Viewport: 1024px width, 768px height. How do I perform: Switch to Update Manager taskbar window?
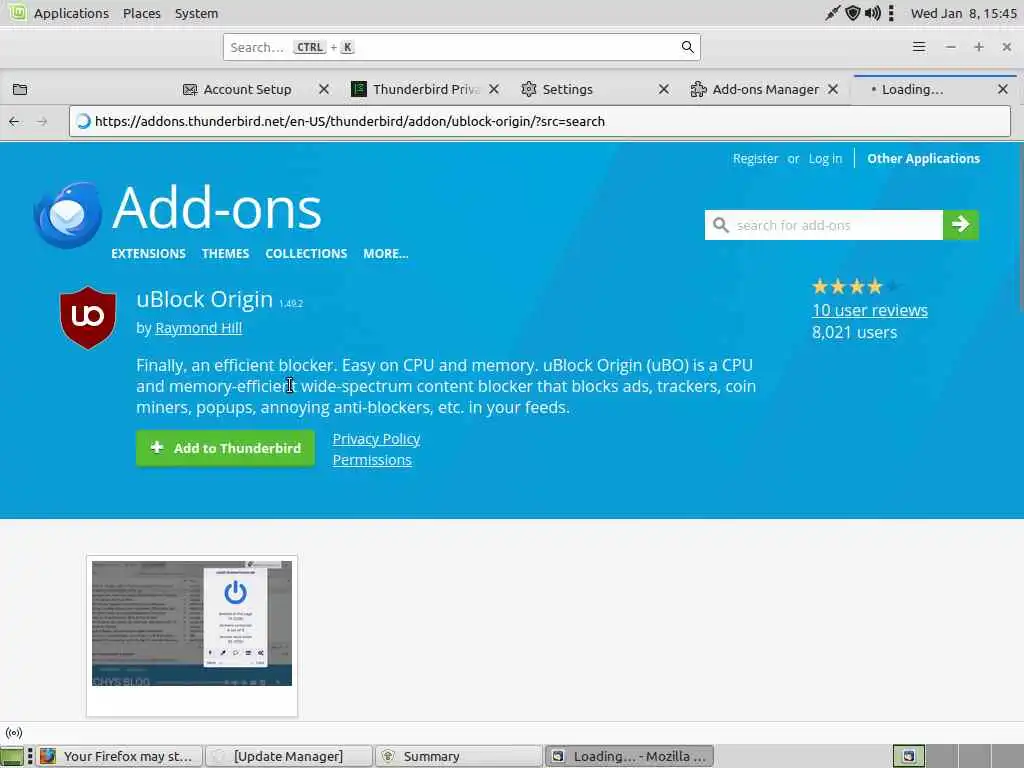pos(289,756)
